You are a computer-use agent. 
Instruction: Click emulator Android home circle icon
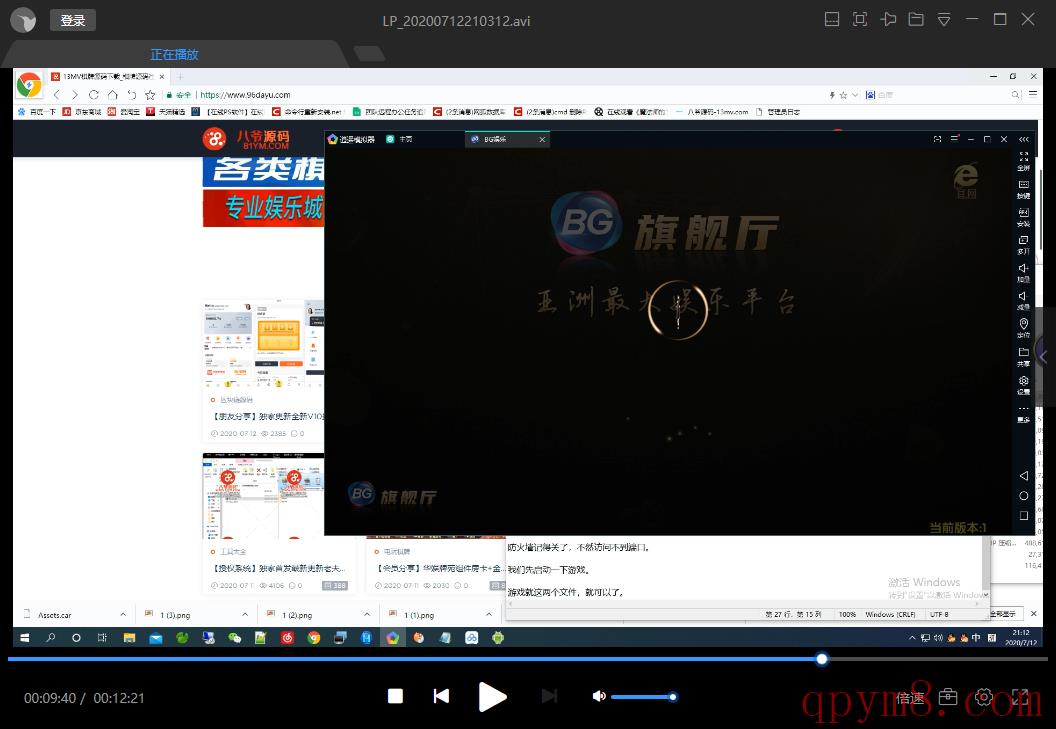point(1024,496)
